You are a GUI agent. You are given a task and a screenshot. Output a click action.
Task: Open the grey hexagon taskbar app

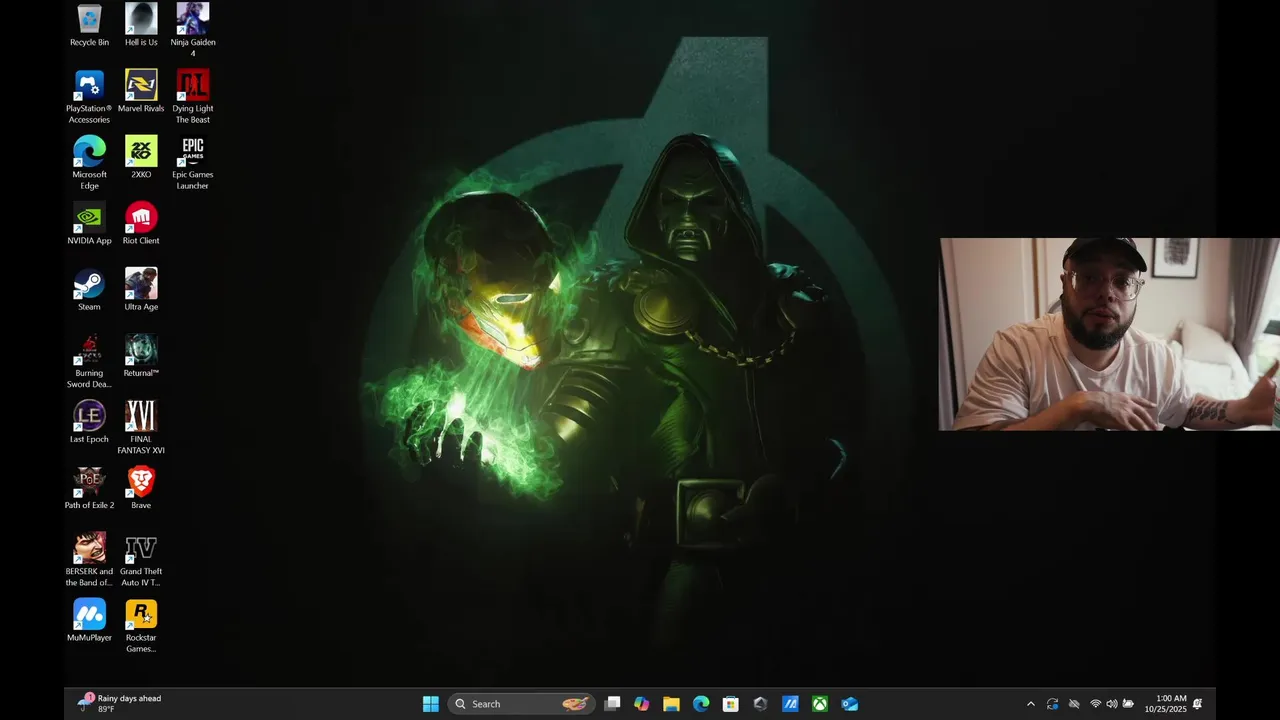pyautogui.click(x=760, y=704)
